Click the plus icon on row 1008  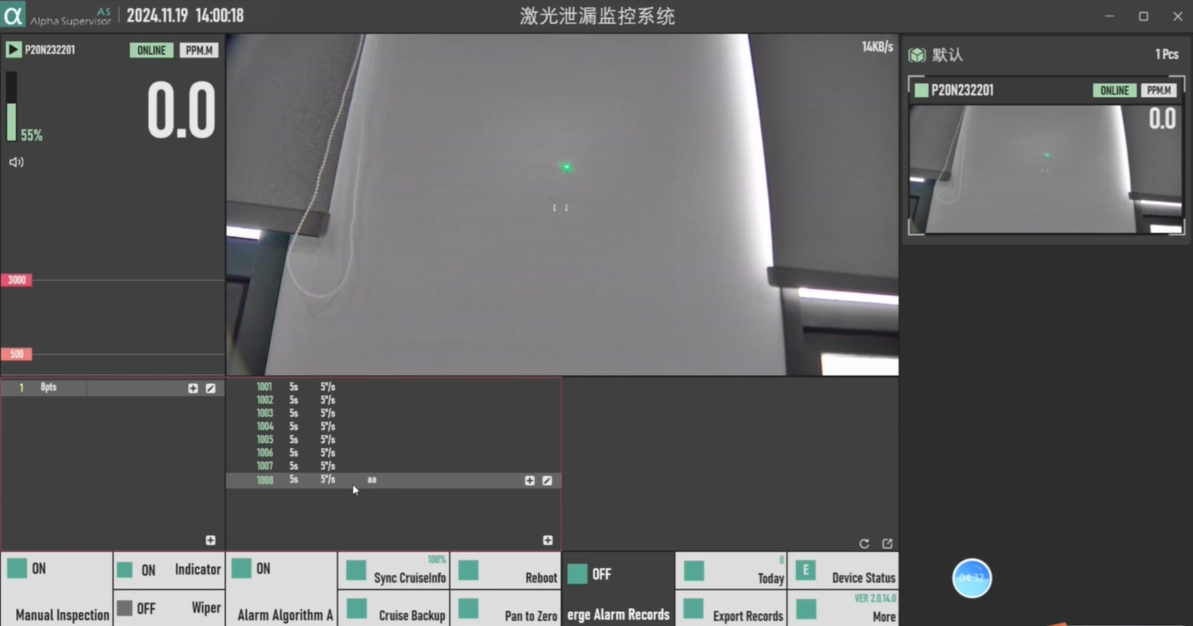pos(530,481)
